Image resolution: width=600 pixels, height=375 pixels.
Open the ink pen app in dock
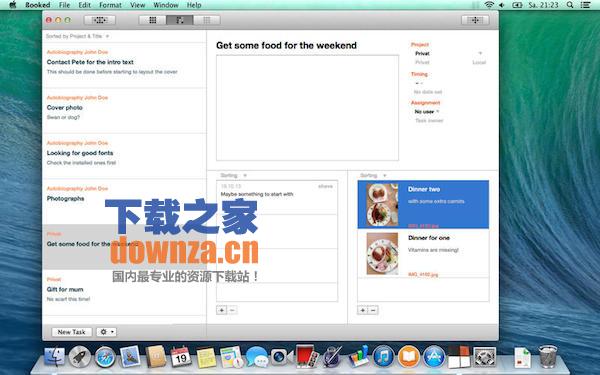tap(332, 357)
